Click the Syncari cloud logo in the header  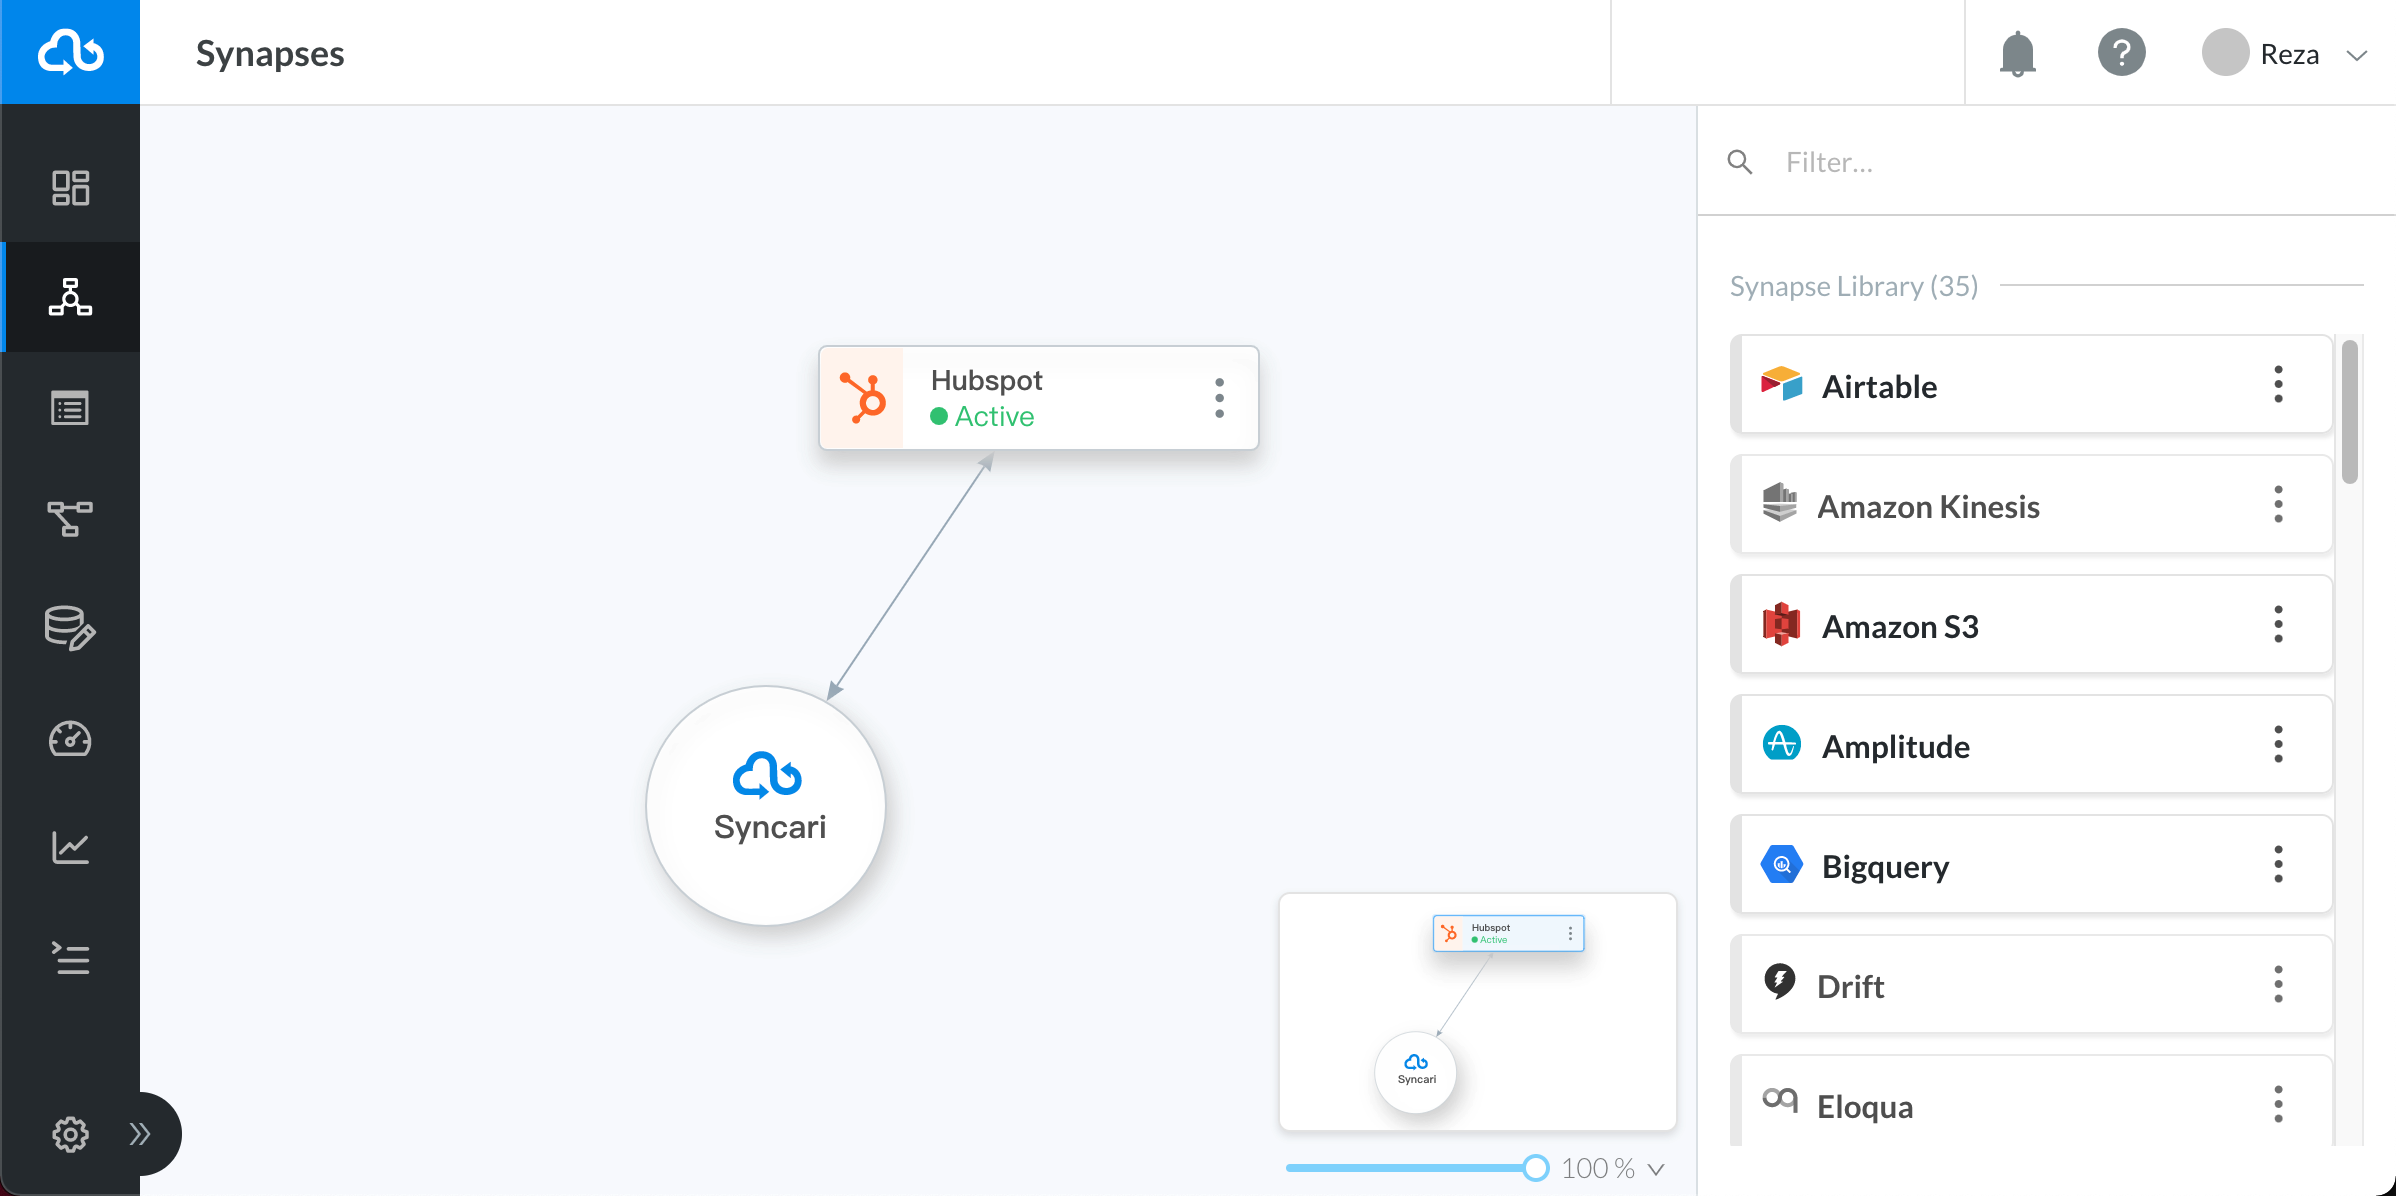[x=70, y=52]
